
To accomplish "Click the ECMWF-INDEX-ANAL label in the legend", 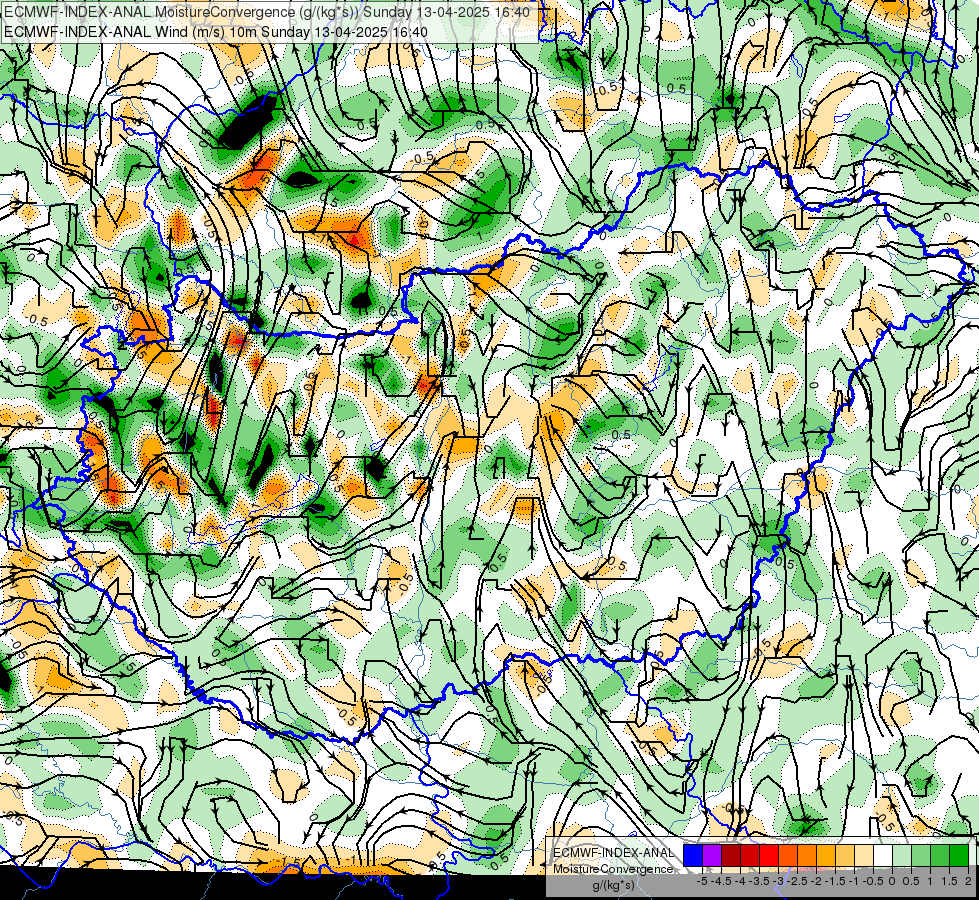I will click(614, 853).
